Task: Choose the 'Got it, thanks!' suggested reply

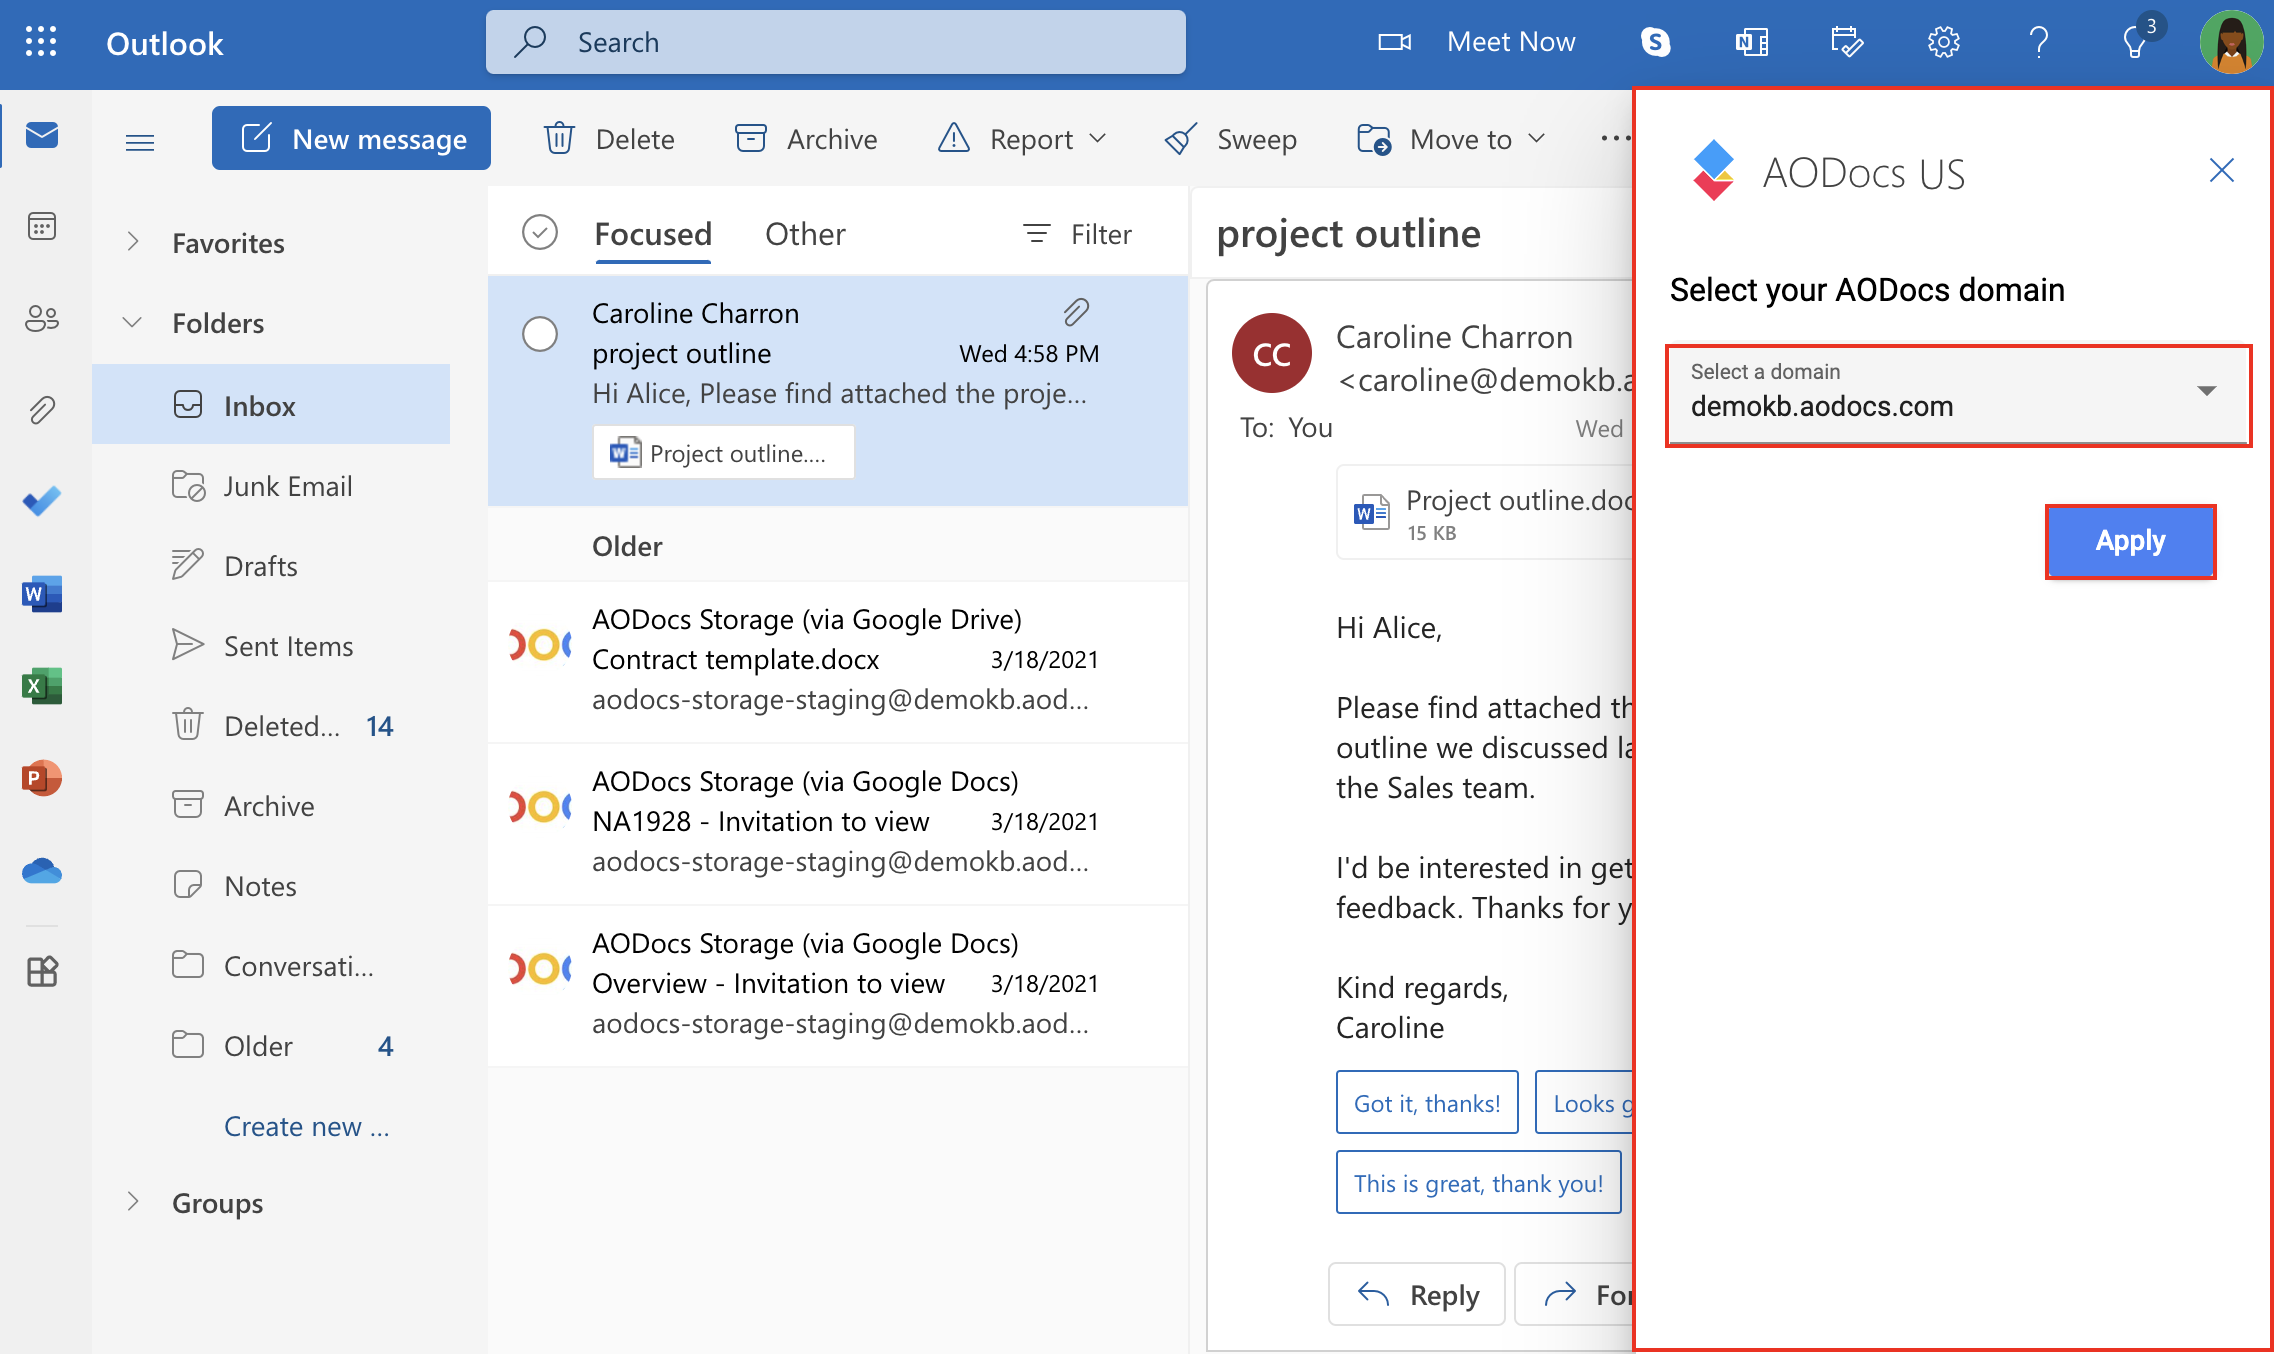Action: (x=1427, y=1103)
